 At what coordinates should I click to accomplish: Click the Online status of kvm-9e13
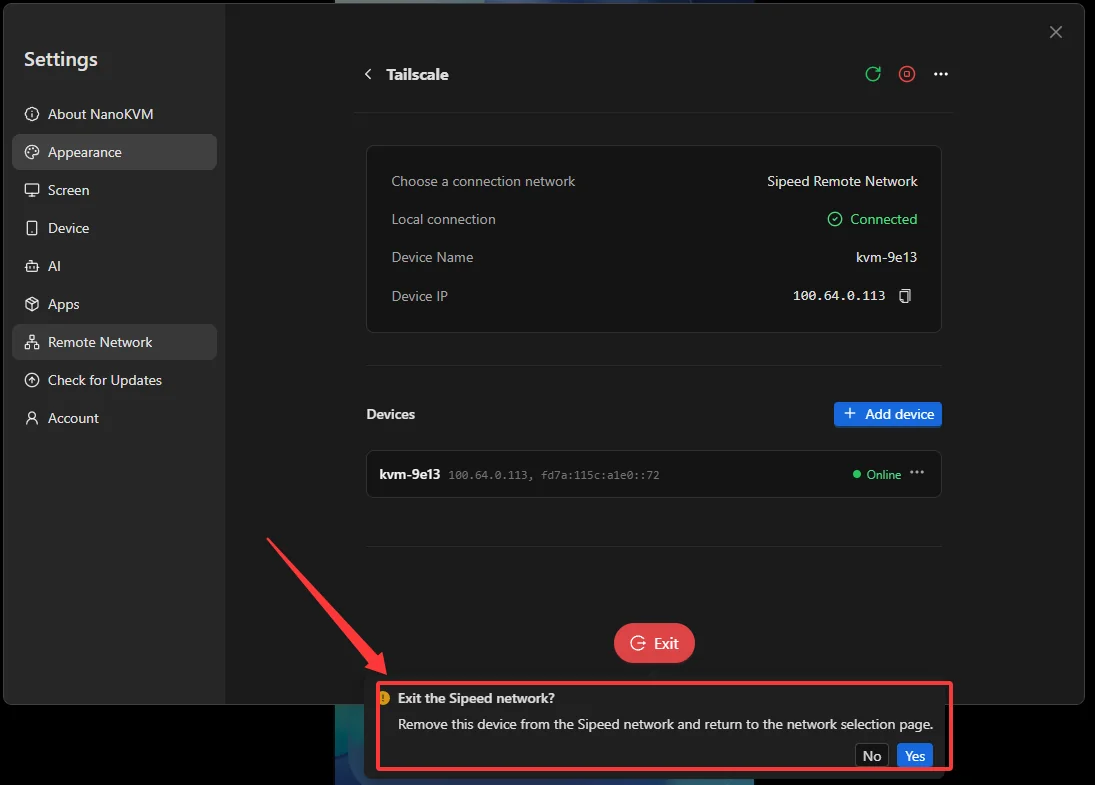click(877, 475)
